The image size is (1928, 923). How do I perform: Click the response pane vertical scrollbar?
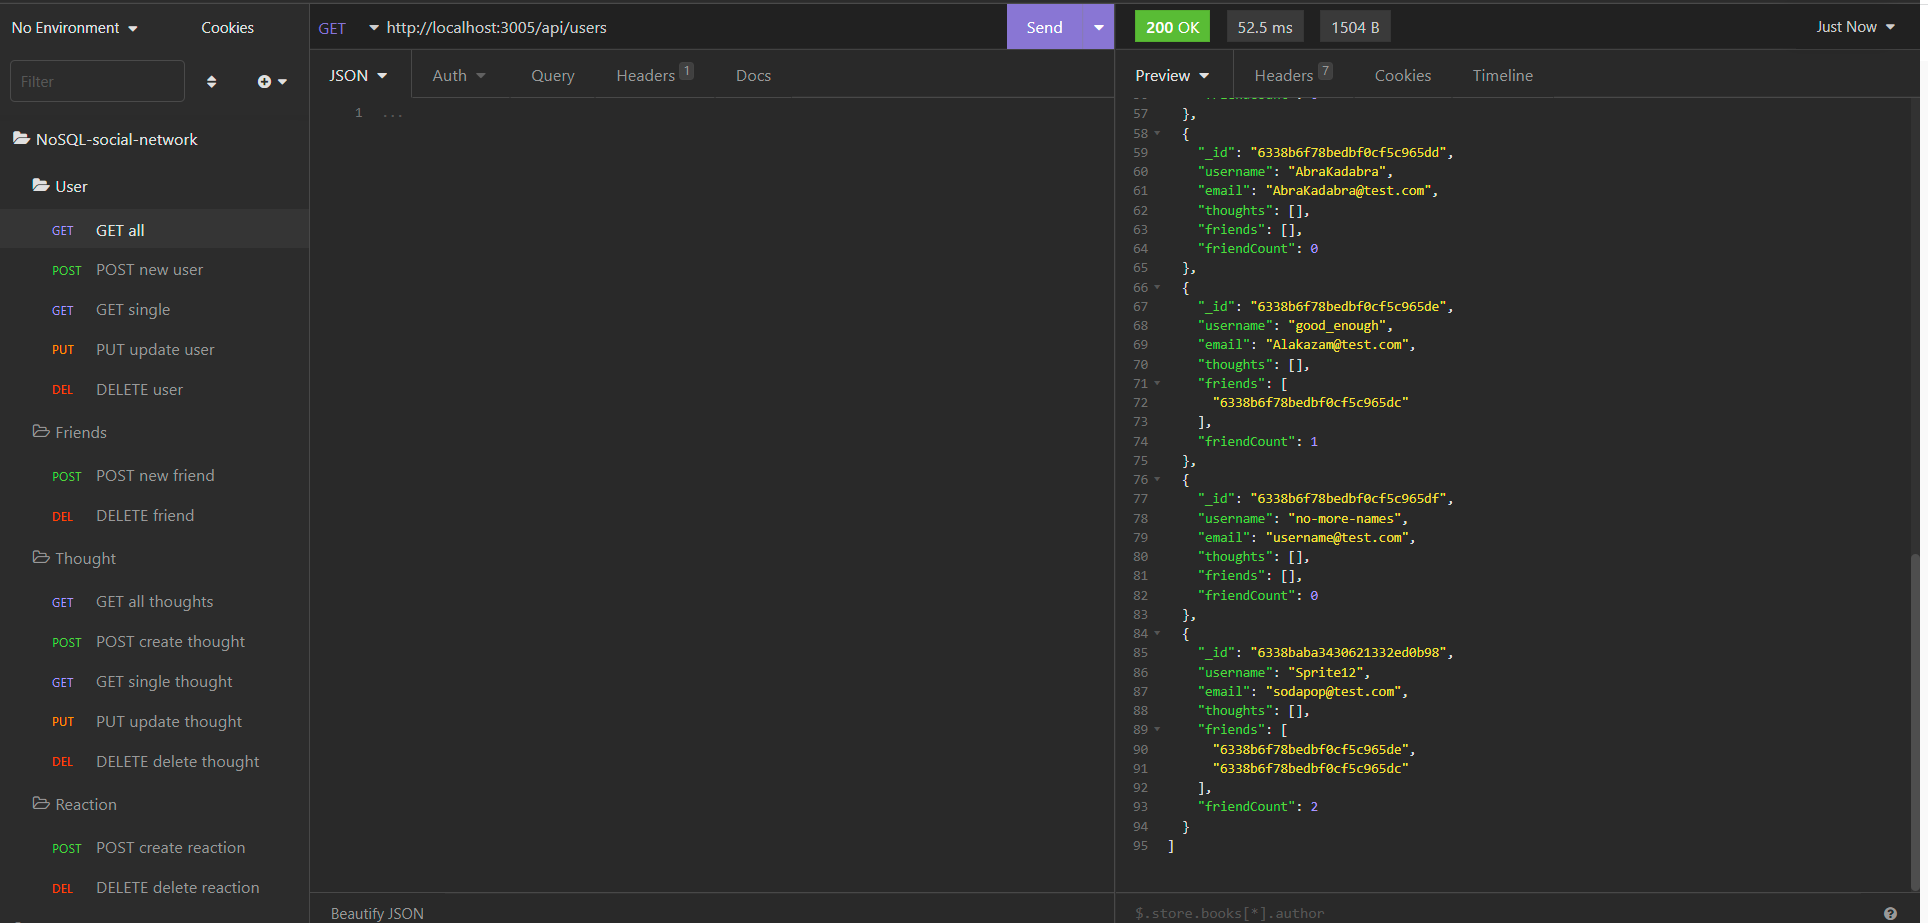point(1914,720)
